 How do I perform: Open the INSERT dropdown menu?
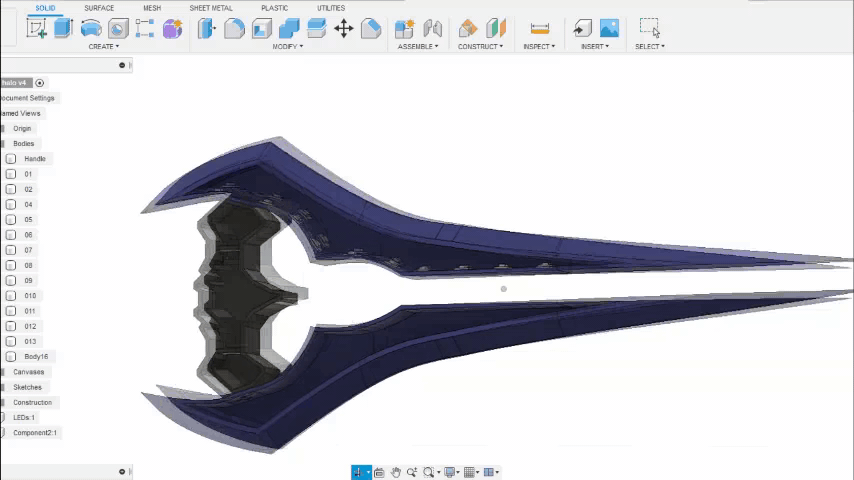(x=595, y=47)
